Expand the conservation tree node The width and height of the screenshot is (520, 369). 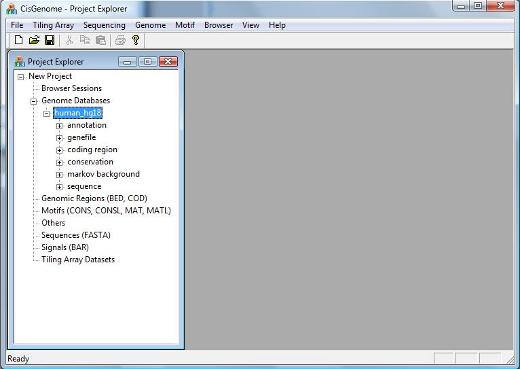59,162
